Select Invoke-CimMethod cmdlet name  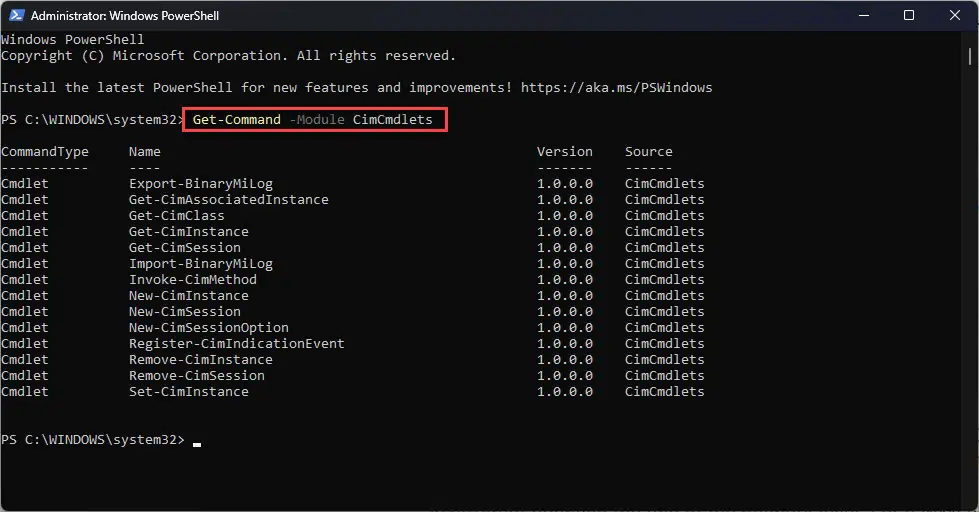click(193, 280)
